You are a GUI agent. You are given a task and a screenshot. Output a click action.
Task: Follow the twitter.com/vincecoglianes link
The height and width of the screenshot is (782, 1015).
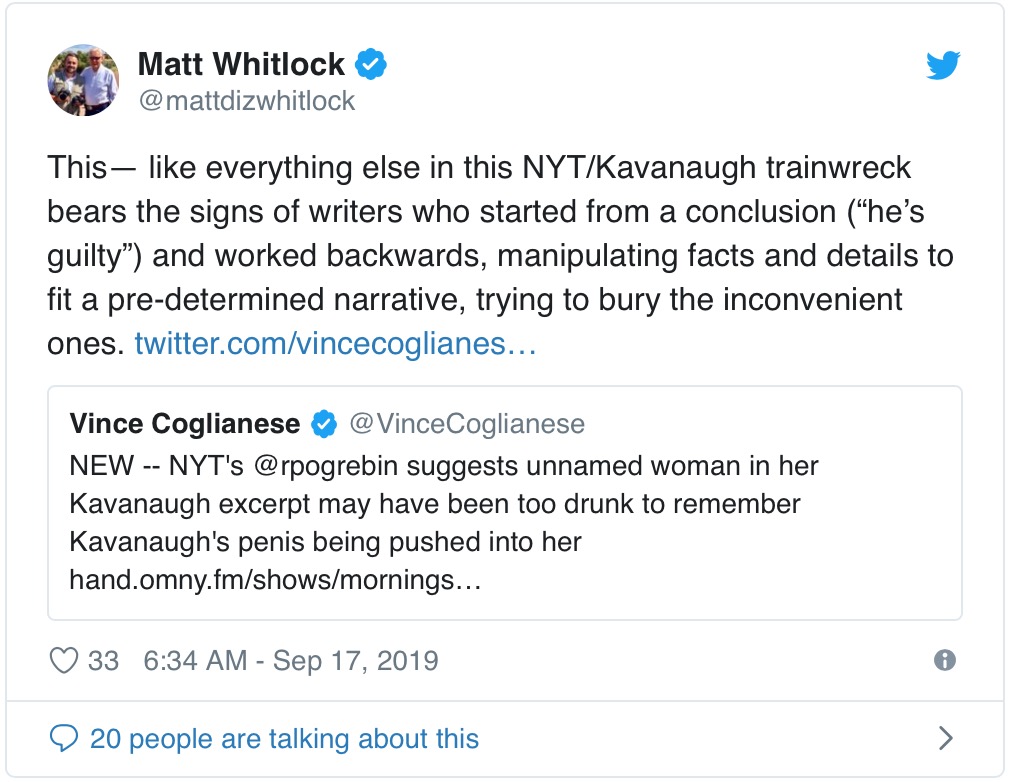[x=336, y=345]
